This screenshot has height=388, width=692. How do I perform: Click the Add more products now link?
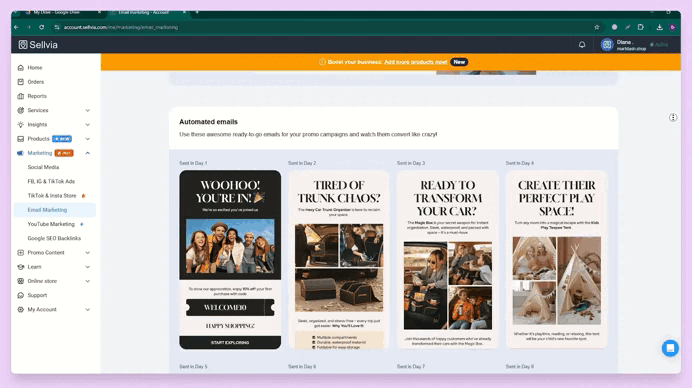coord(415,62)
